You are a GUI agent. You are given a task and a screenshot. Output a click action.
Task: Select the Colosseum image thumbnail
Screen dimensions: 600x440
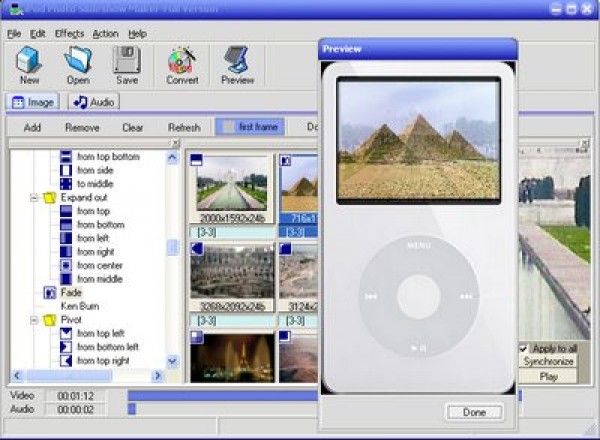(x=232, y=272)
